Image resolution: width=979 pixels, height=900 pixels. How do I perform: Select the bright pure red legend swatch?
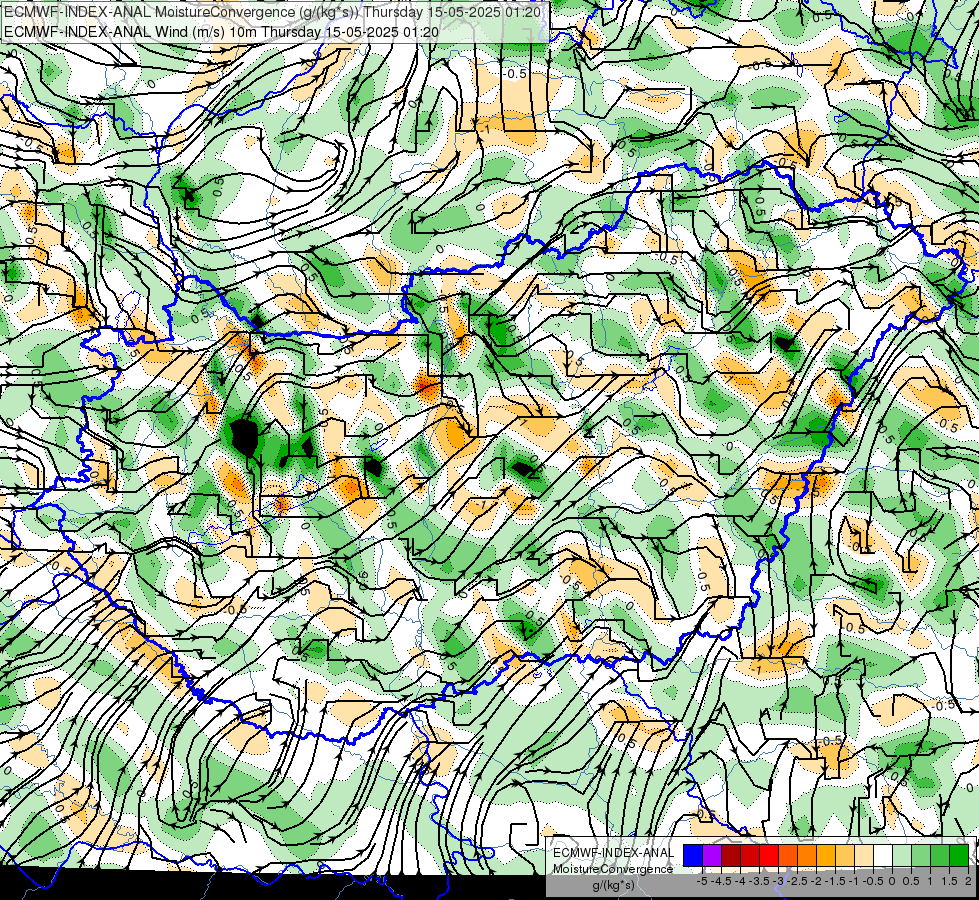[769, 855]
